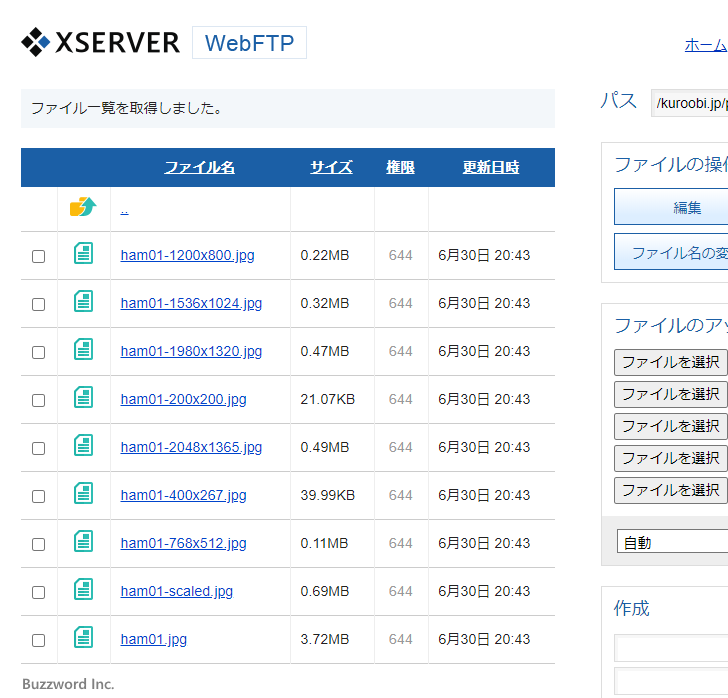The width and height of the screenshot is (728, 698).
Task: Click the fifth ファイルを選択 upload button
Action: point(671,490)
